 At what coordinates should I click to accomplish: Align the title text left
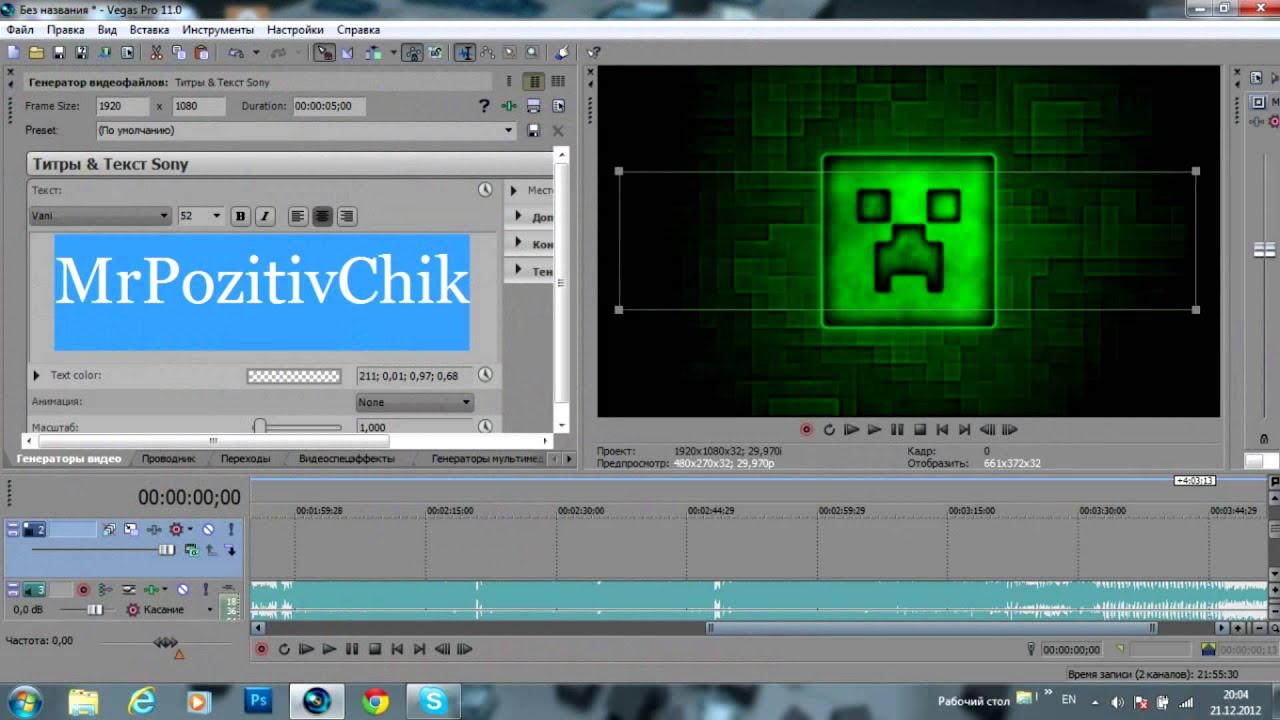(x=298, y=216)
